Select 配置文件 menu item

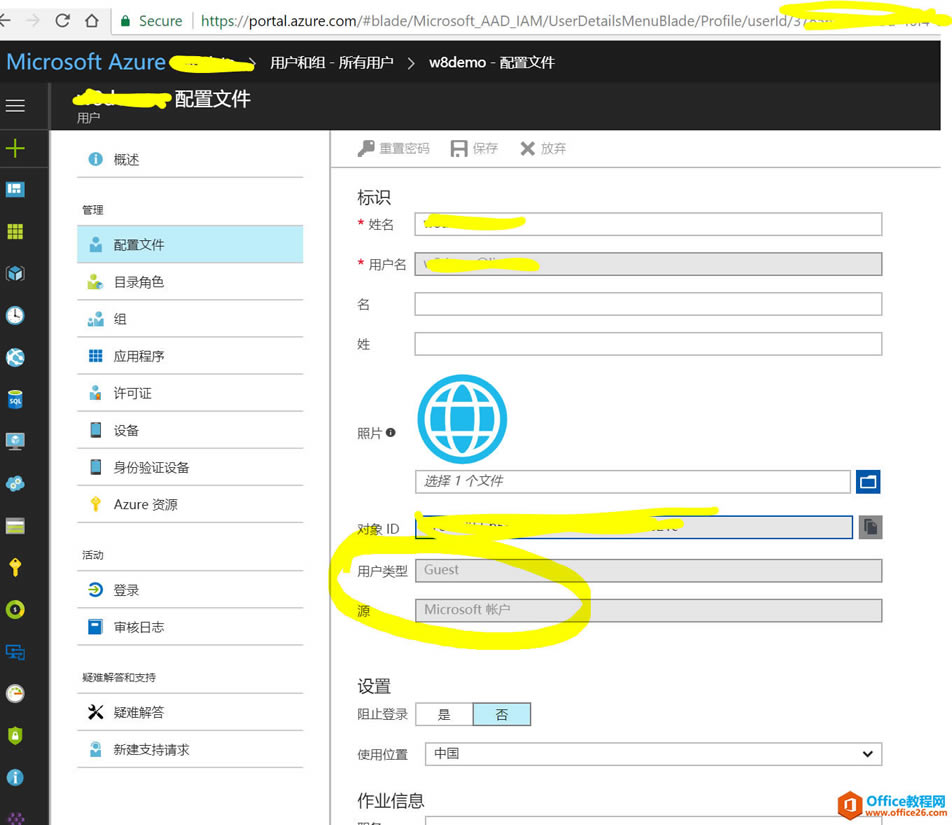[190, 245]
